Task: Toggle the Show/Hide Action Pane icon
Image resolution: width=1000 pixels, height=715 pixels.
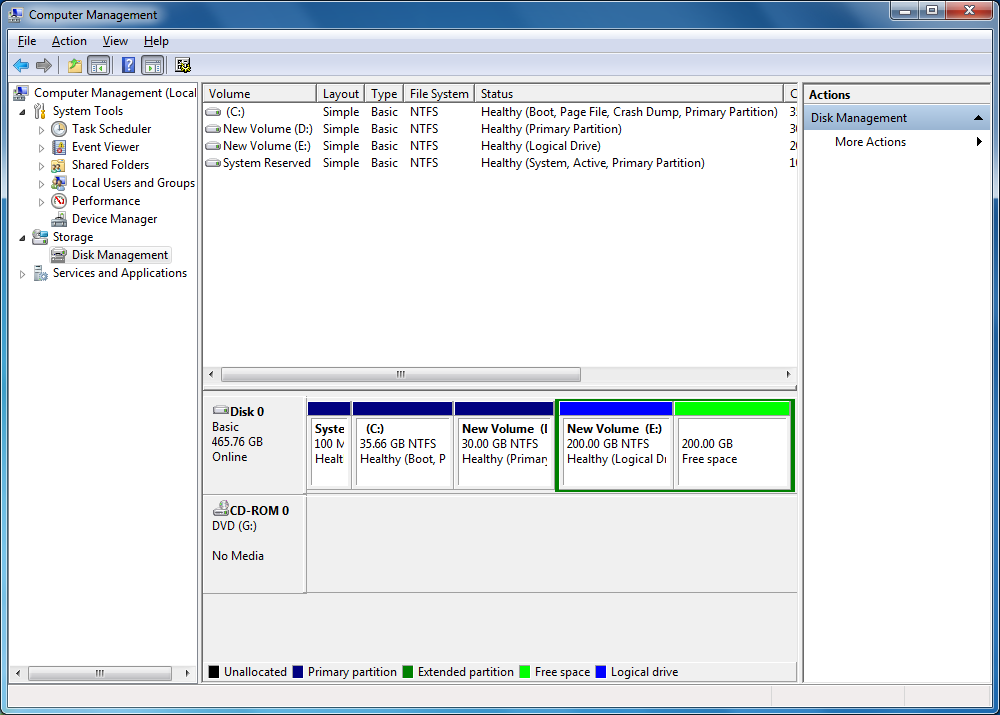Action: 152,65
